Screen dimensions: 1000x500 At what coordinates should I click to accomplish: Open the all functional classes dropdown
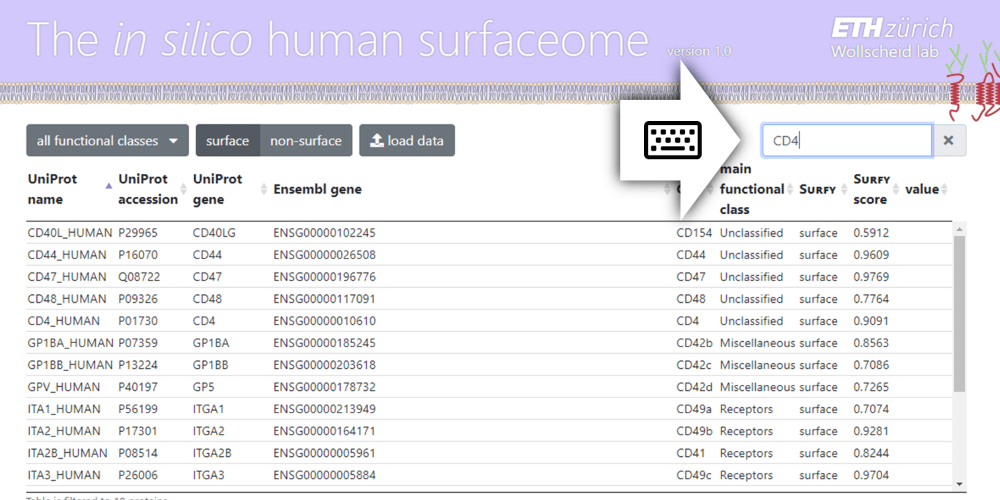pyautogui.click(x=107, y=140)
